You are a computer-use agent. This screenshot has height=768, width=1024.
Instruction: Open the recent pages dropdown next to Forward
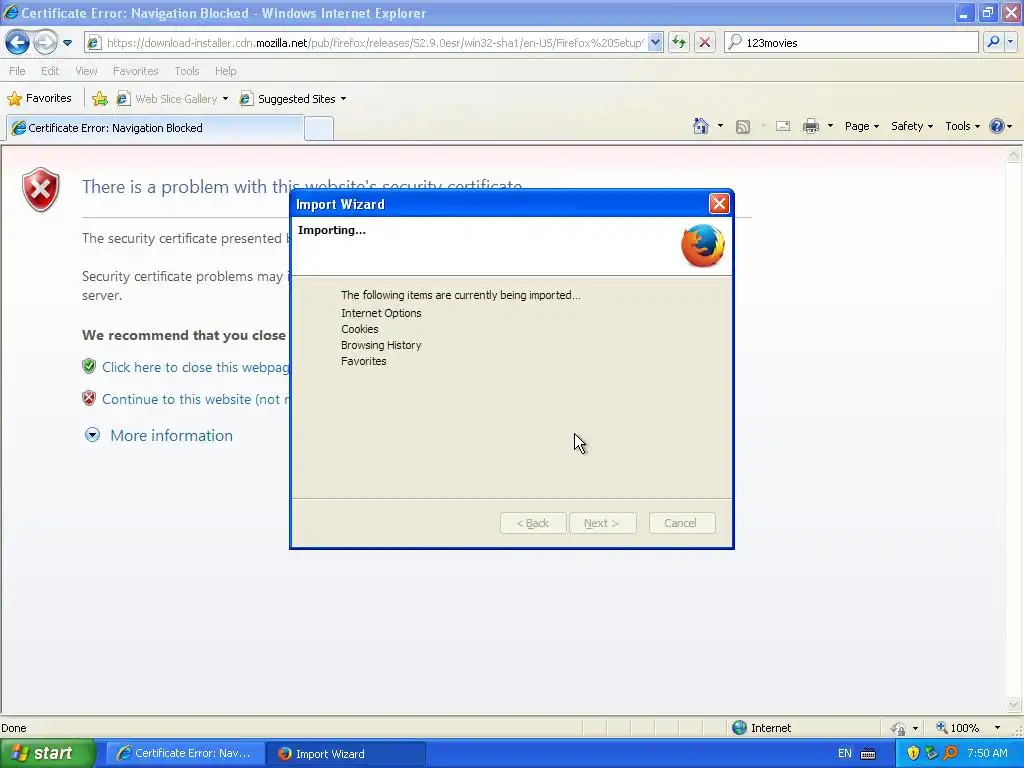tap(67, 43)
